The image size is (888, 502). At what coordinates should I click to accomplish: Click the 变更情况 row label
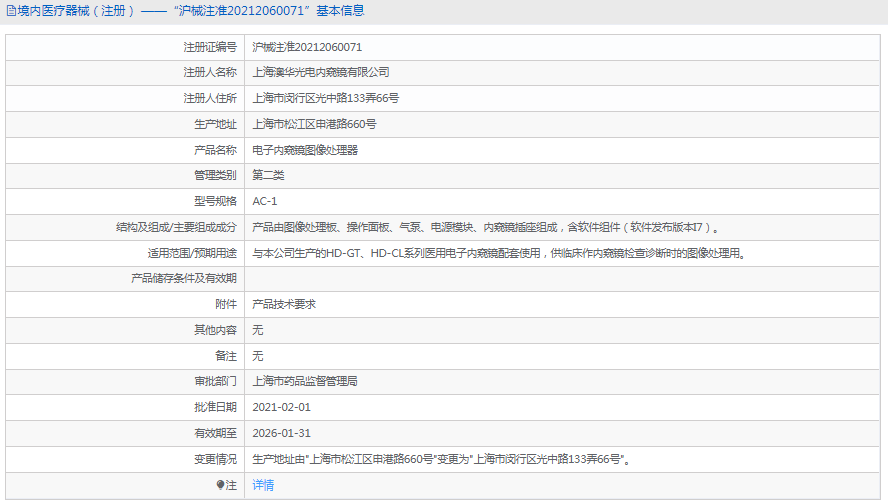pyautogui.click(x=215, y=459)
